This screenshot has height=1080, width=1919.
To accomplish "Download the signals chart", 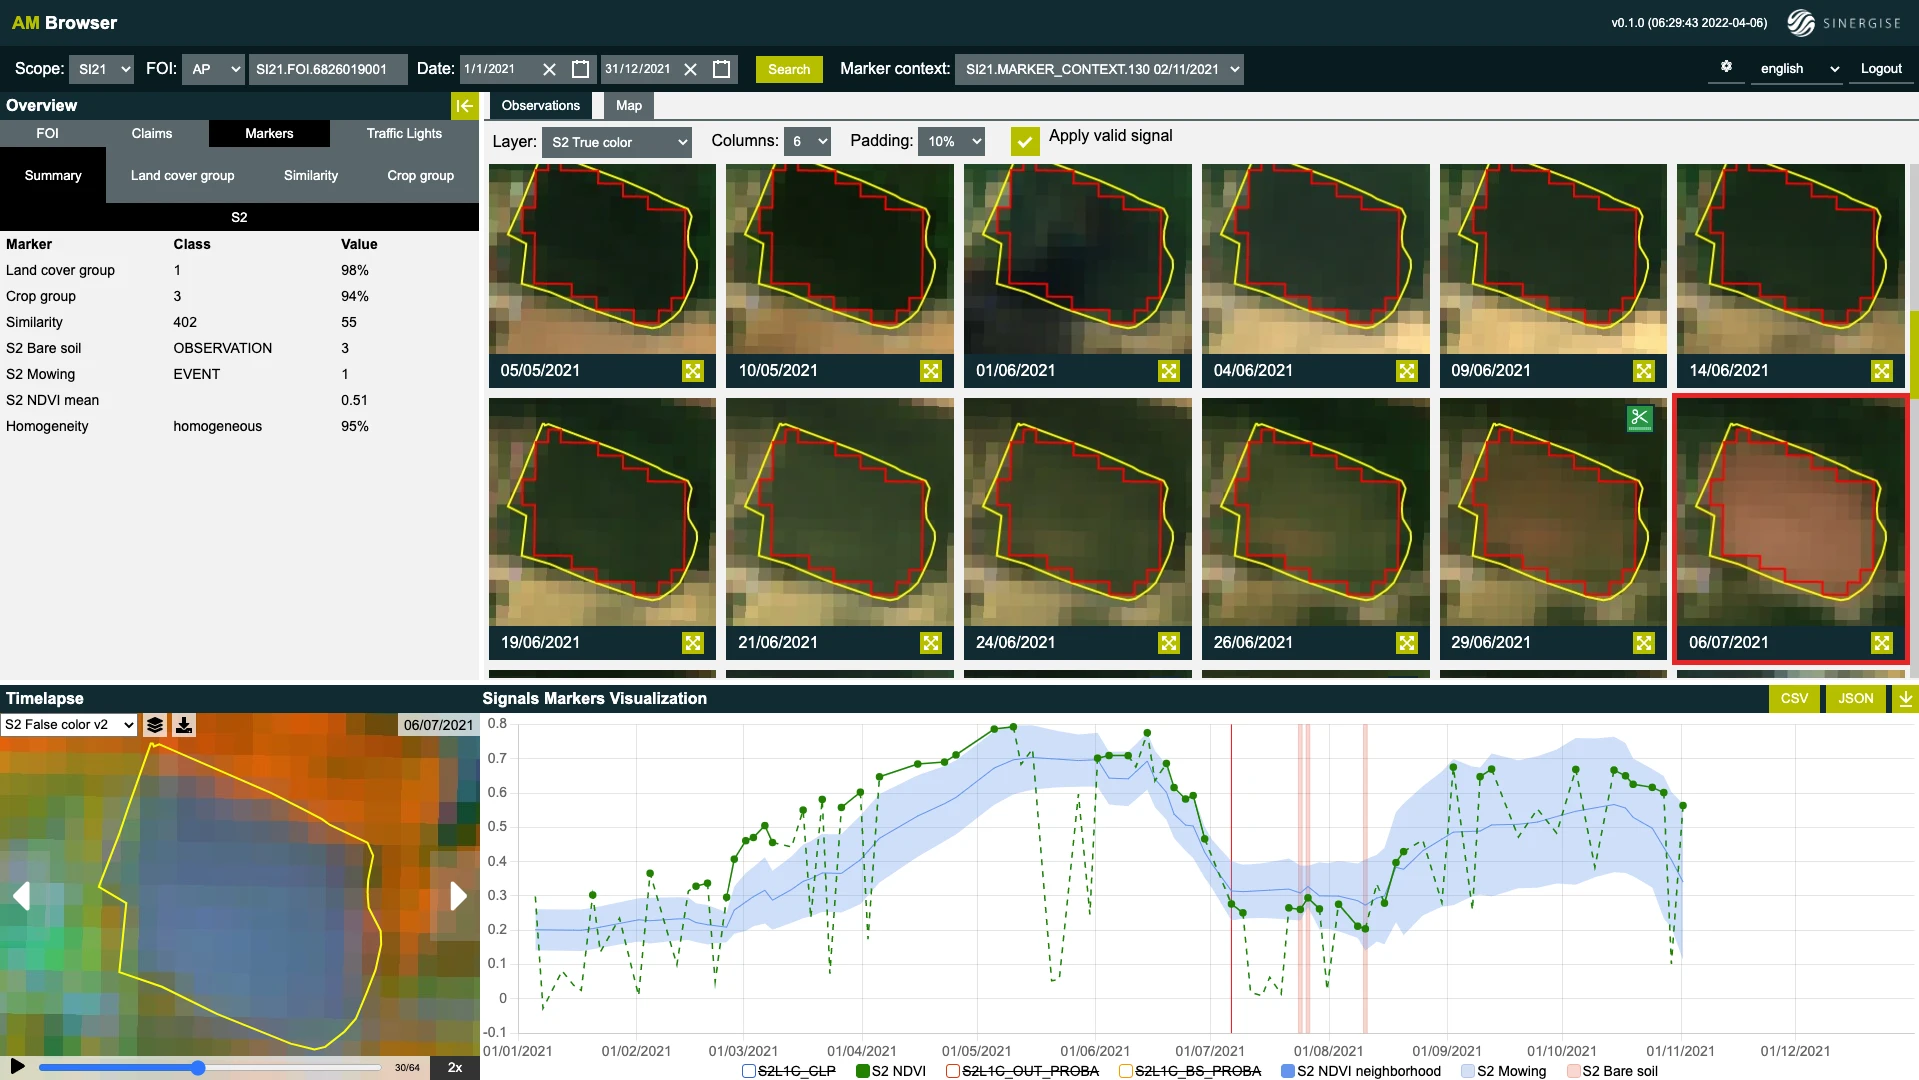I will pos(1905,699).
